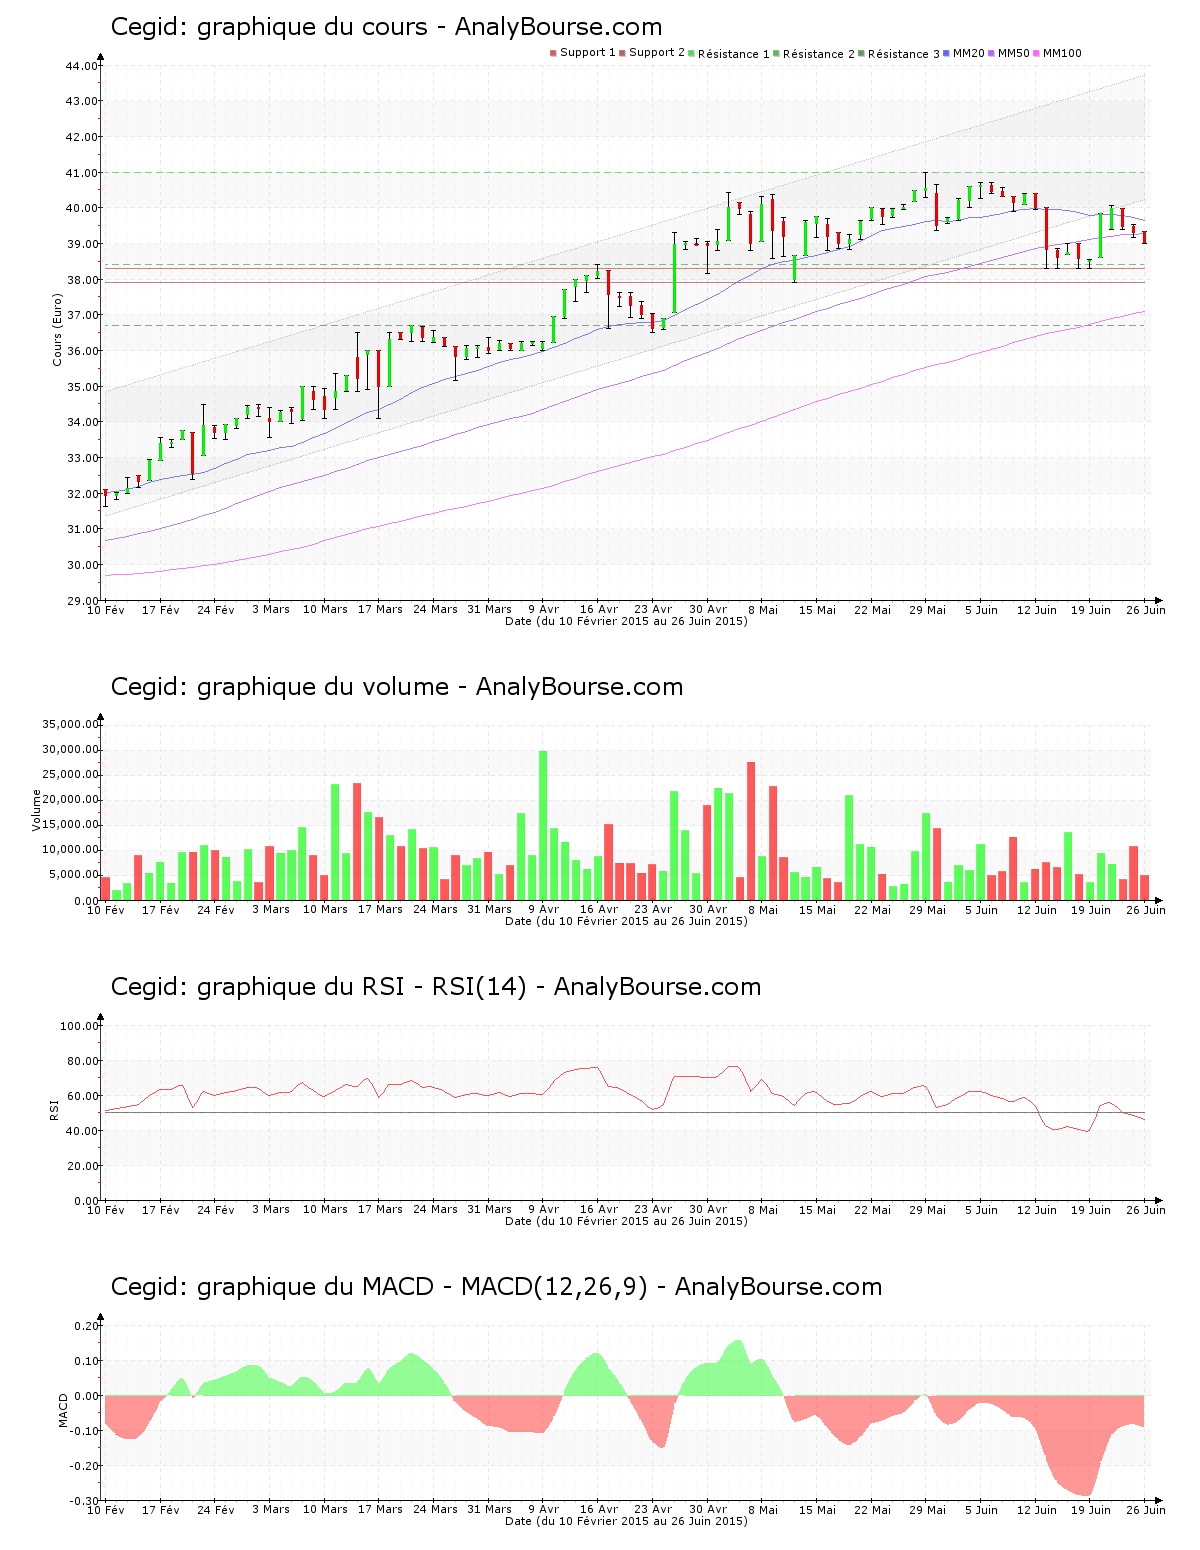This screenshot has width=1200, height=1550.
Task: Click the 100.00 RSI axis label
Action: point(79,1026)
